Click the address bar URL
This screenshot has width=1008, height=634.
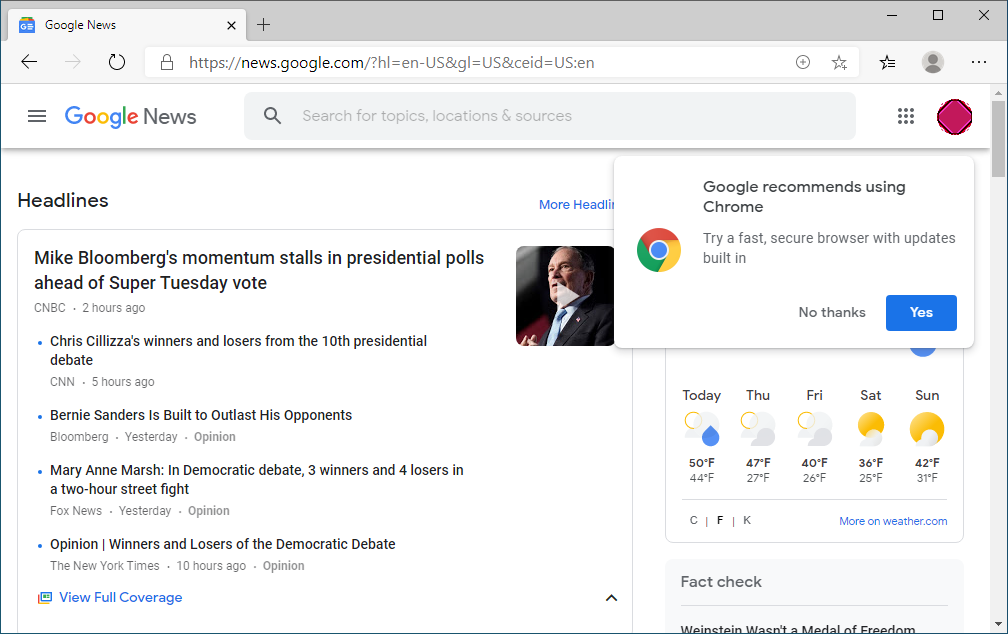coord(392,62)
